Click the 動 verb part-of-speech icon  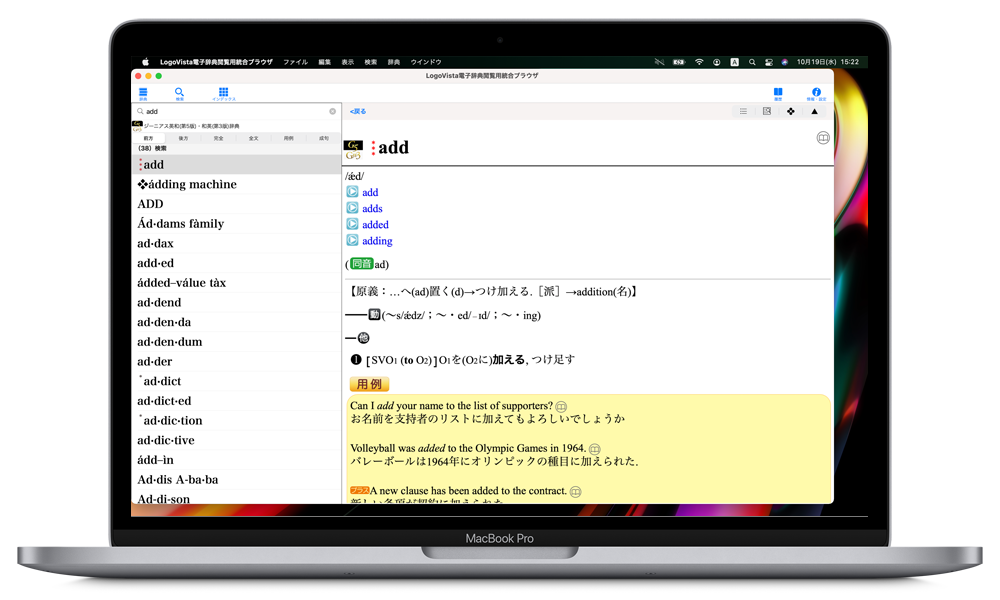pos(374,314)
